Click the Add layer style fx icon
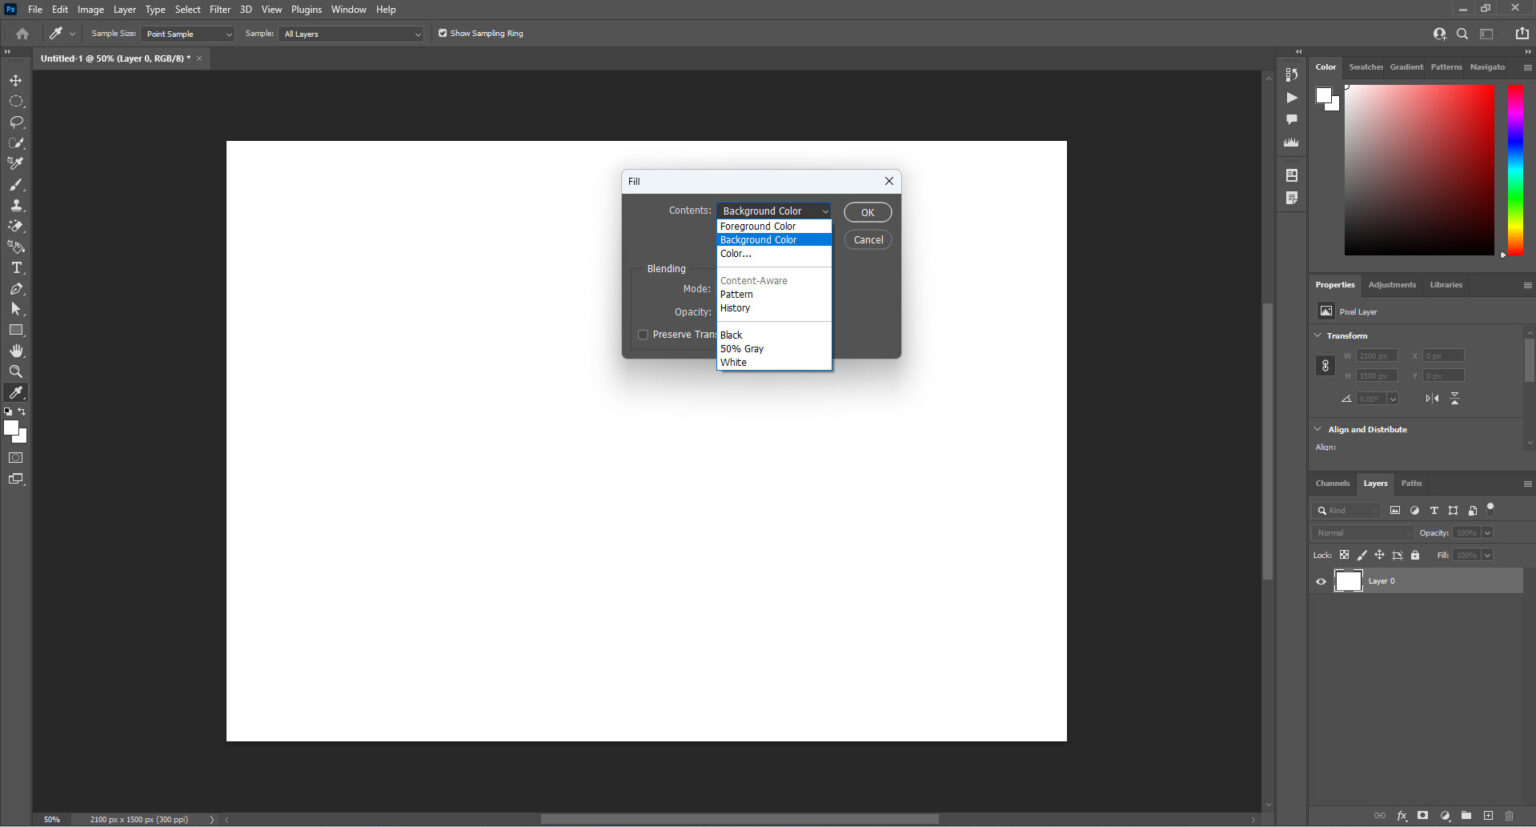The height and width of the screenshot is (827, 1536). click(x=1403, y=816)
